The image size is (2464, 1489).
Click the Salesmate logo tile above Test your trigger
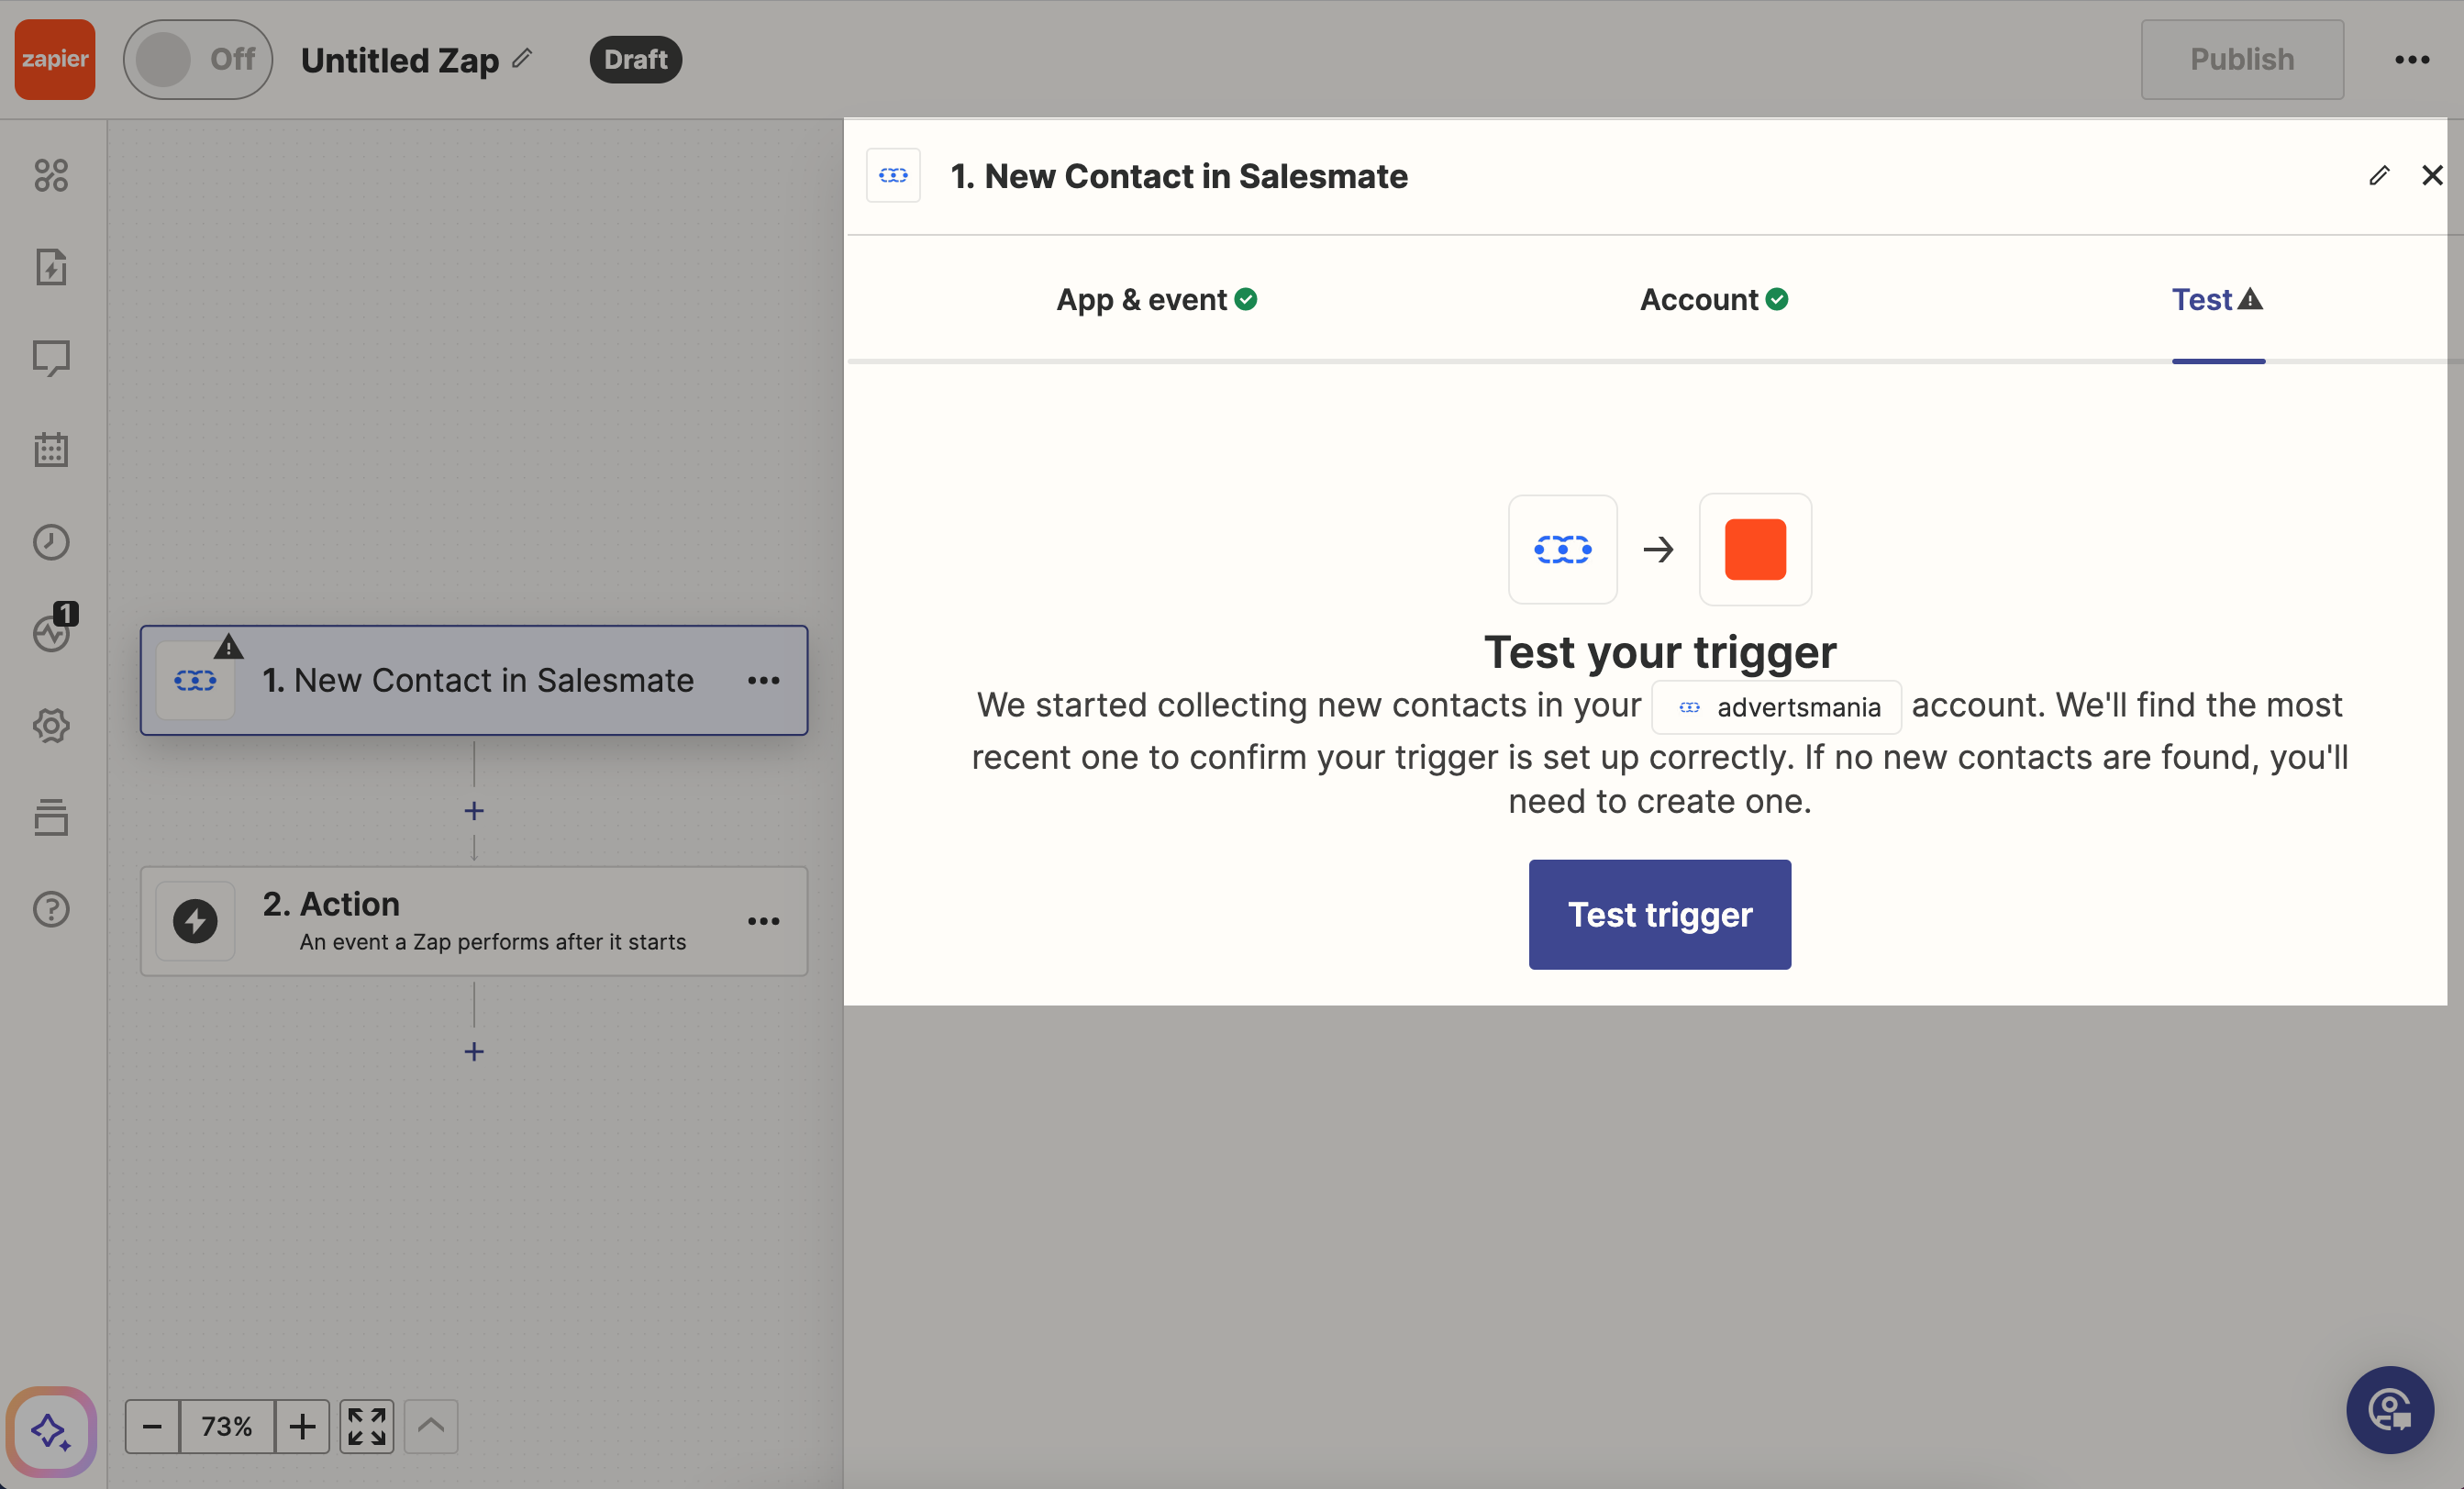click(1563, 549)
